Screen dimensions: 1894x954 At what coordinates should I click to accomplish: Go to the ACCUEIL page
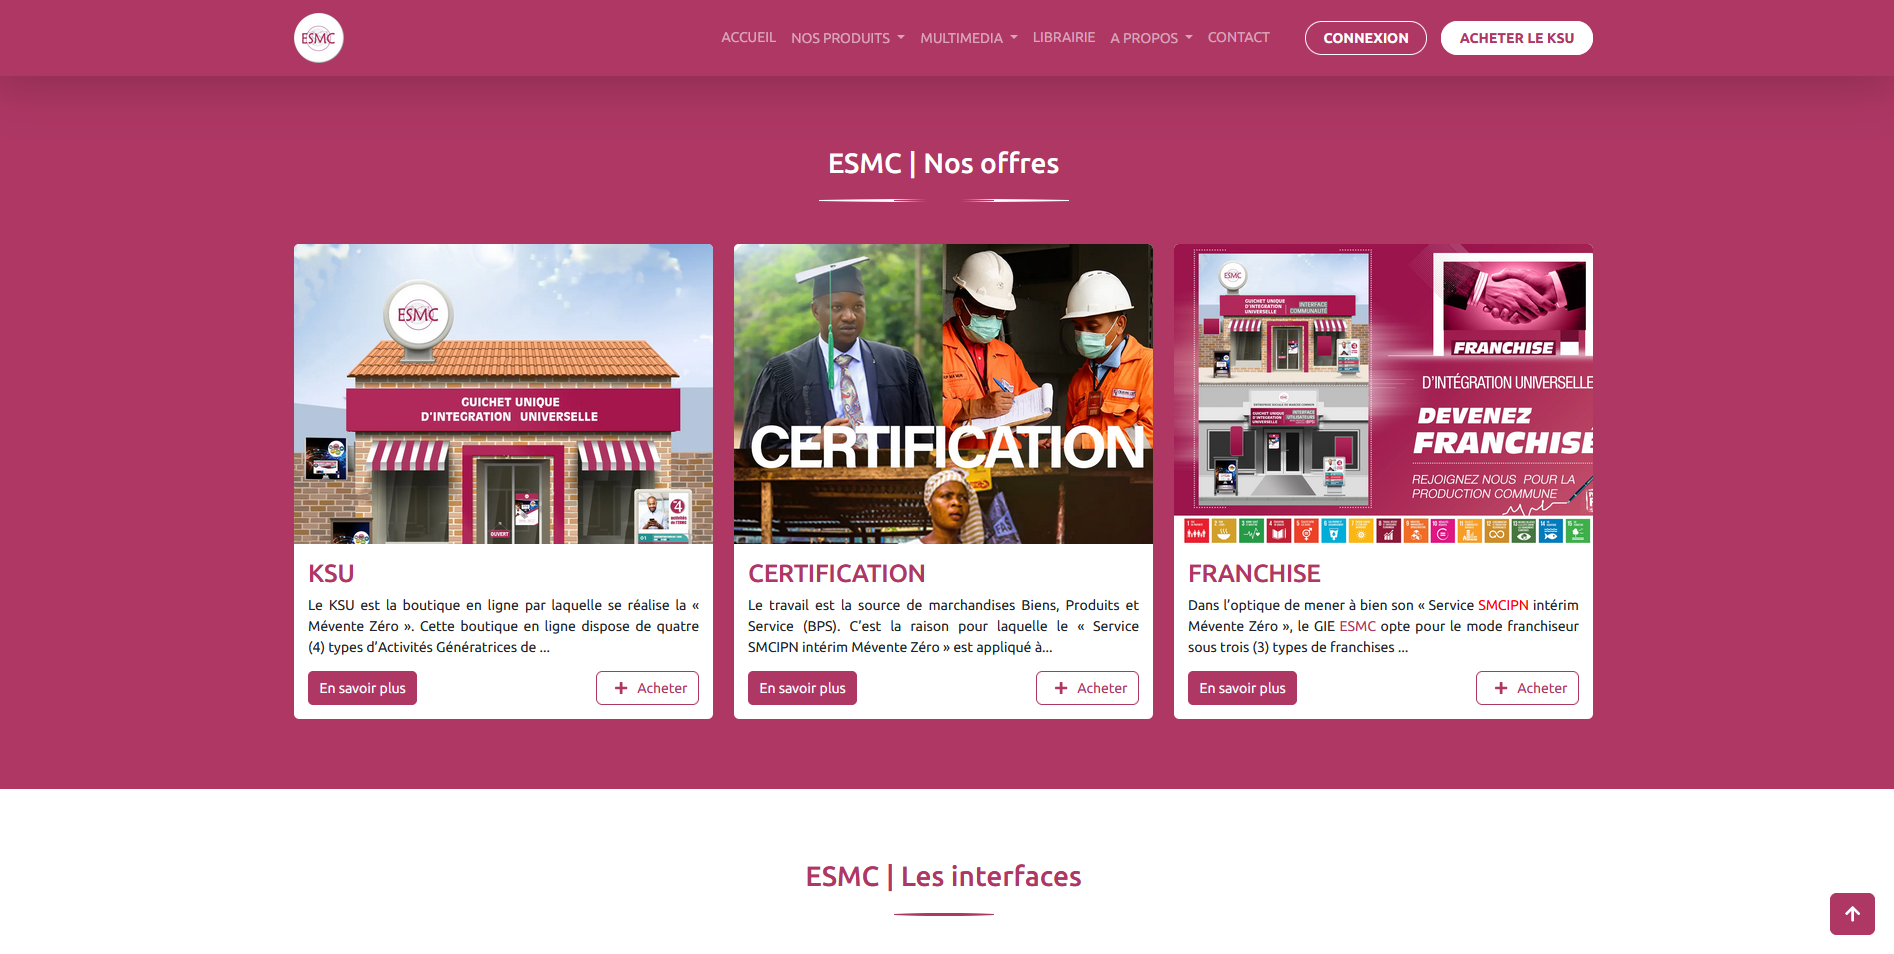pos(748,37)
